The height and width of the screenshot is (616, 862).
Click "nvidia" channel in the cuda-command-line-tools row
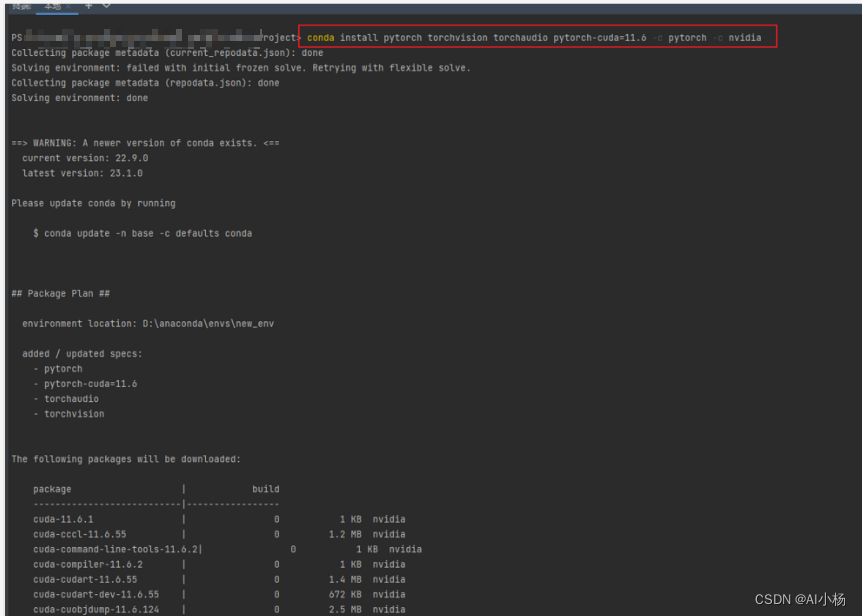tap(405, 550)
